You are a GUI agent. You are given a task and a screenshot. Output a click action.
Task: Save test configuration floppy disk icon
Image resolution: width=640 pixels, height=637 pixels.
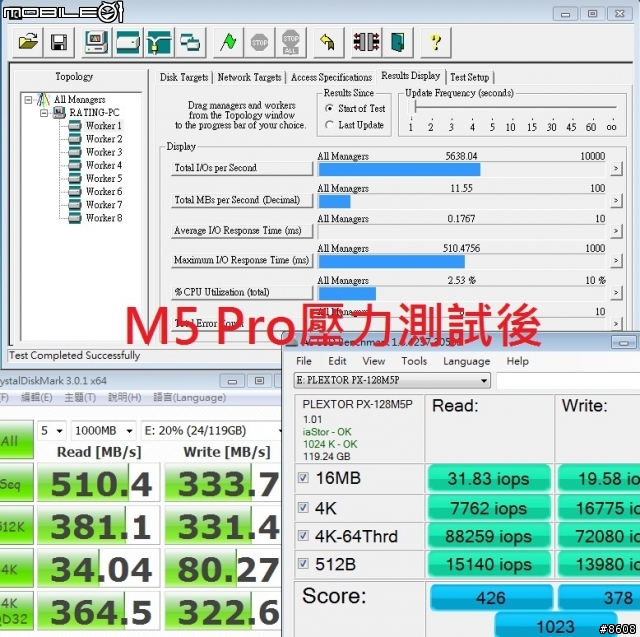click(59, 42)
